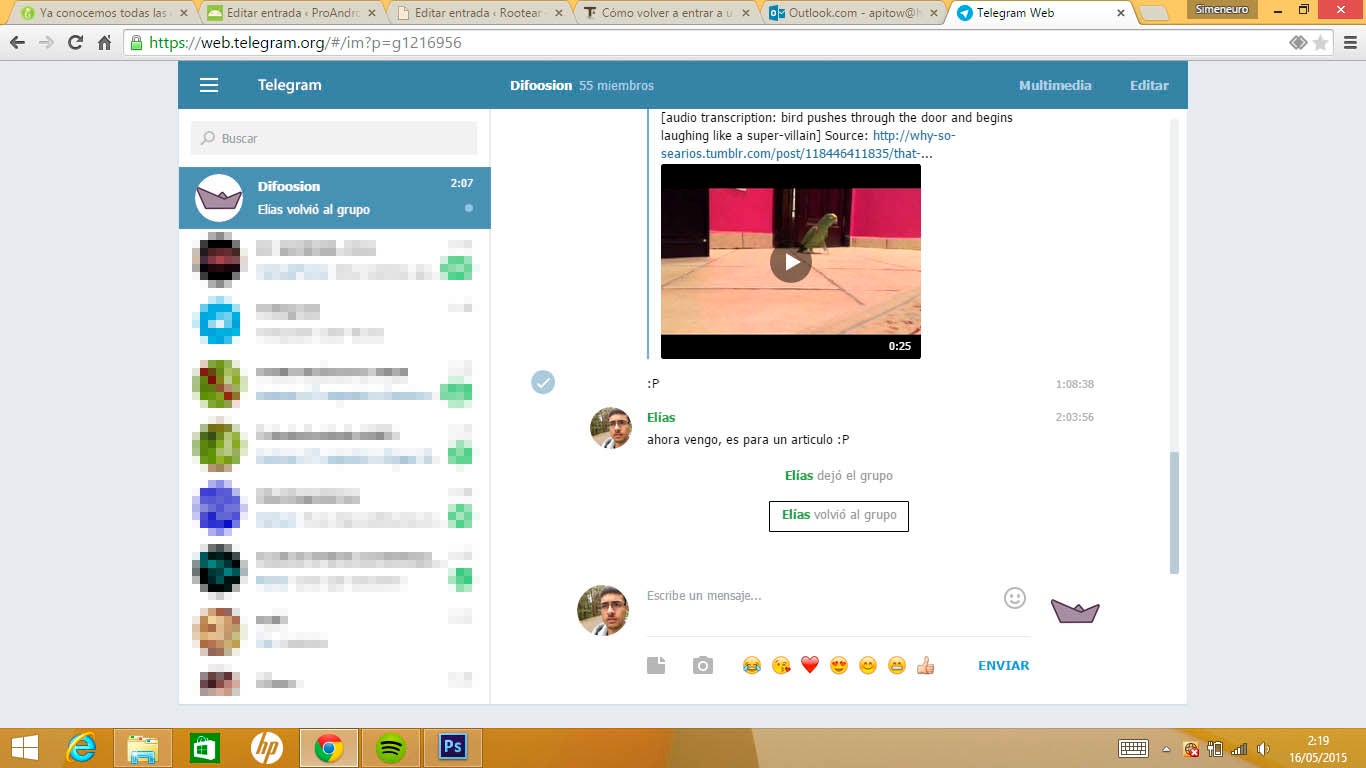This screenshot has width=1366, height=768.
Task: Click the address bar URL
Action: click(306, 43)
